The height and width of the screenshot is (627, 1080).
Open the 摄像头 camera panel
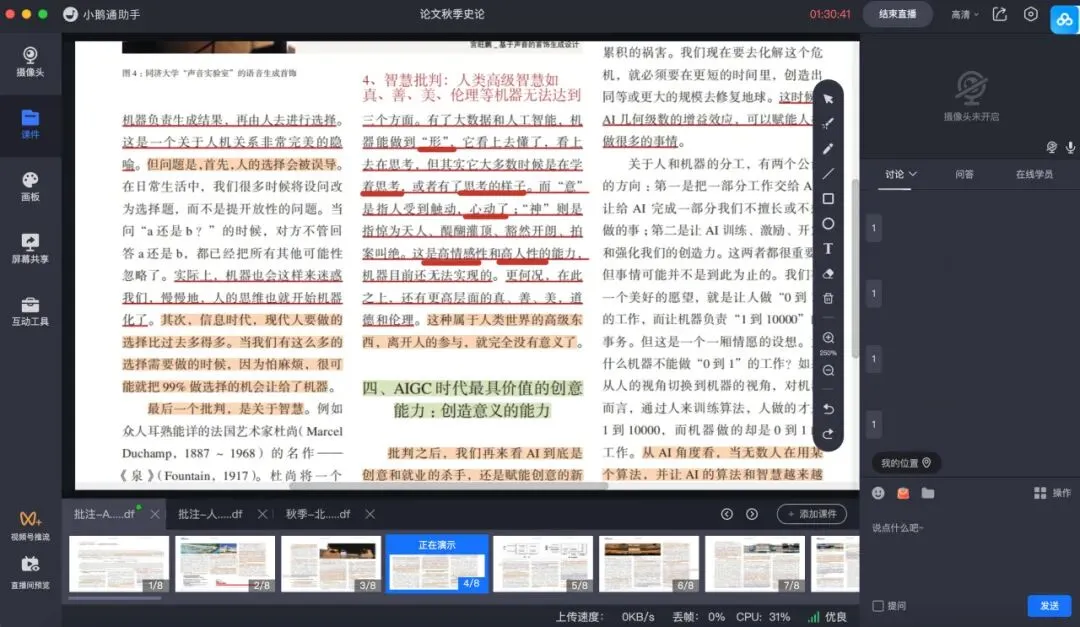(30, 61)
